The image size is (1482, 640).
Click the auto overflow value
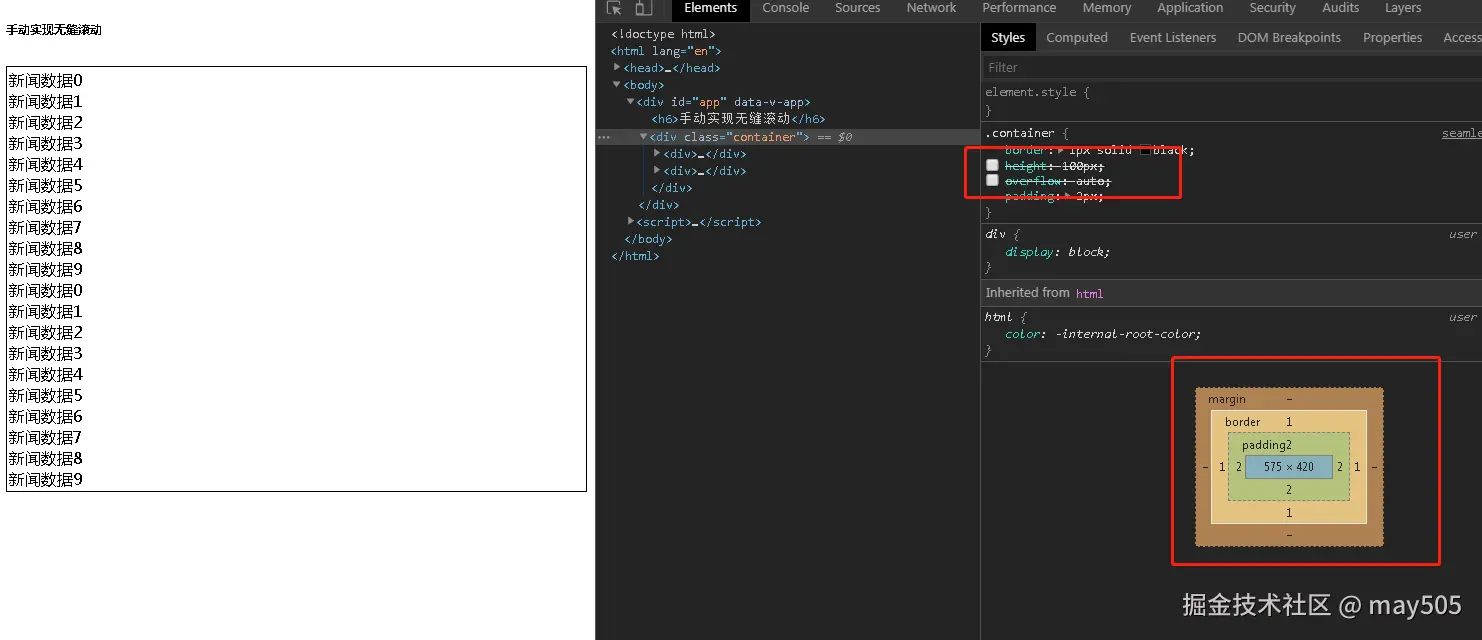[1090, 181]
